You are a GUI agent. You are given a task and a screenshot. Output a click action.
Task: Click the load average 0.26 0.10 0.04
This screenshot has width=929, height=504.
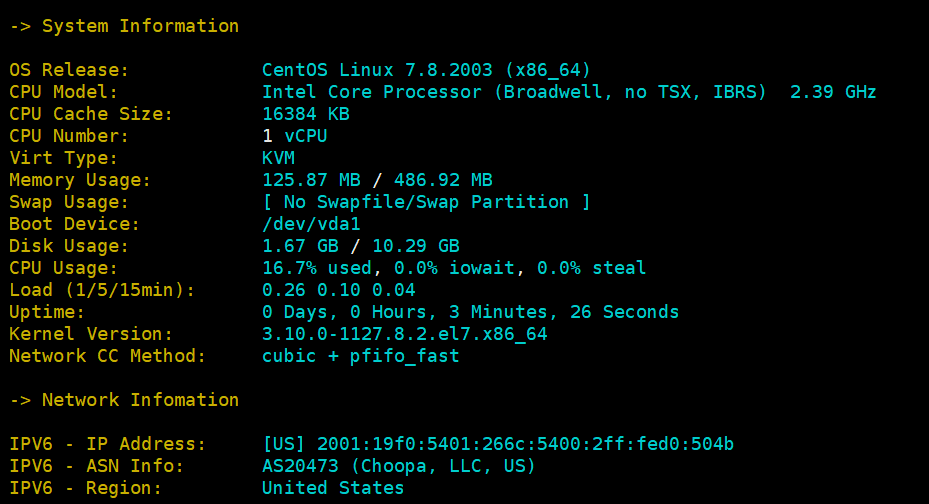pos(338,290)
